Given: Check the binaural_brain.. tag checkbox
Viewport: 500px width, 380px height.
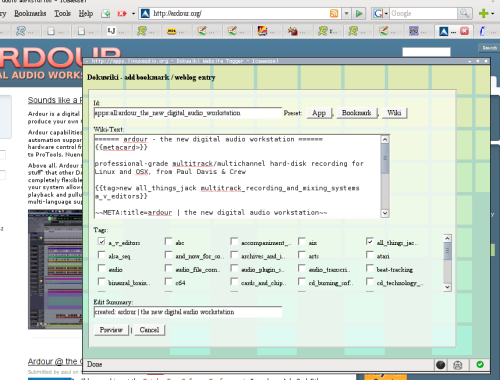Looking at the screenshot, I should pos(102,282).
